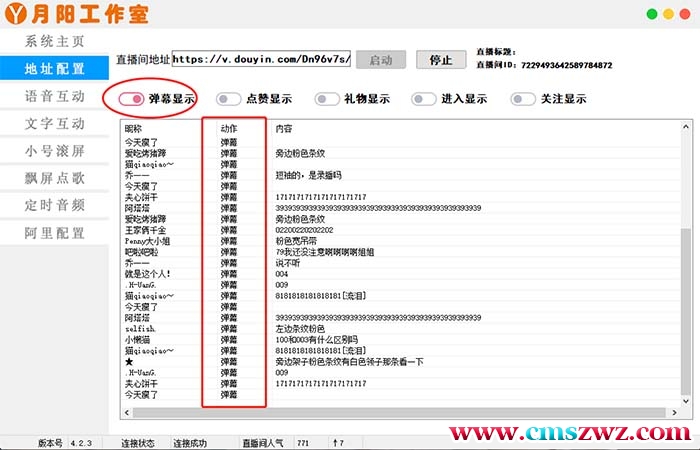700x450 pixels.
Task: Click the green maximize dot
Action: [682, 14]
